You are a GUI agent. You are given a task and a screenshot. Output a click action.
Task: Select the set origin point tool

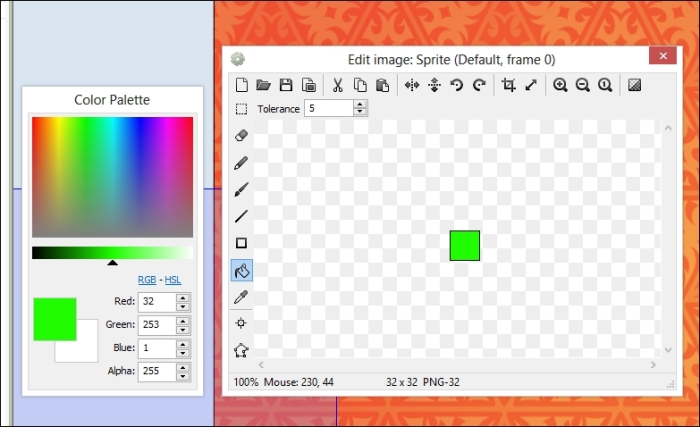click(x=241, y=323)
